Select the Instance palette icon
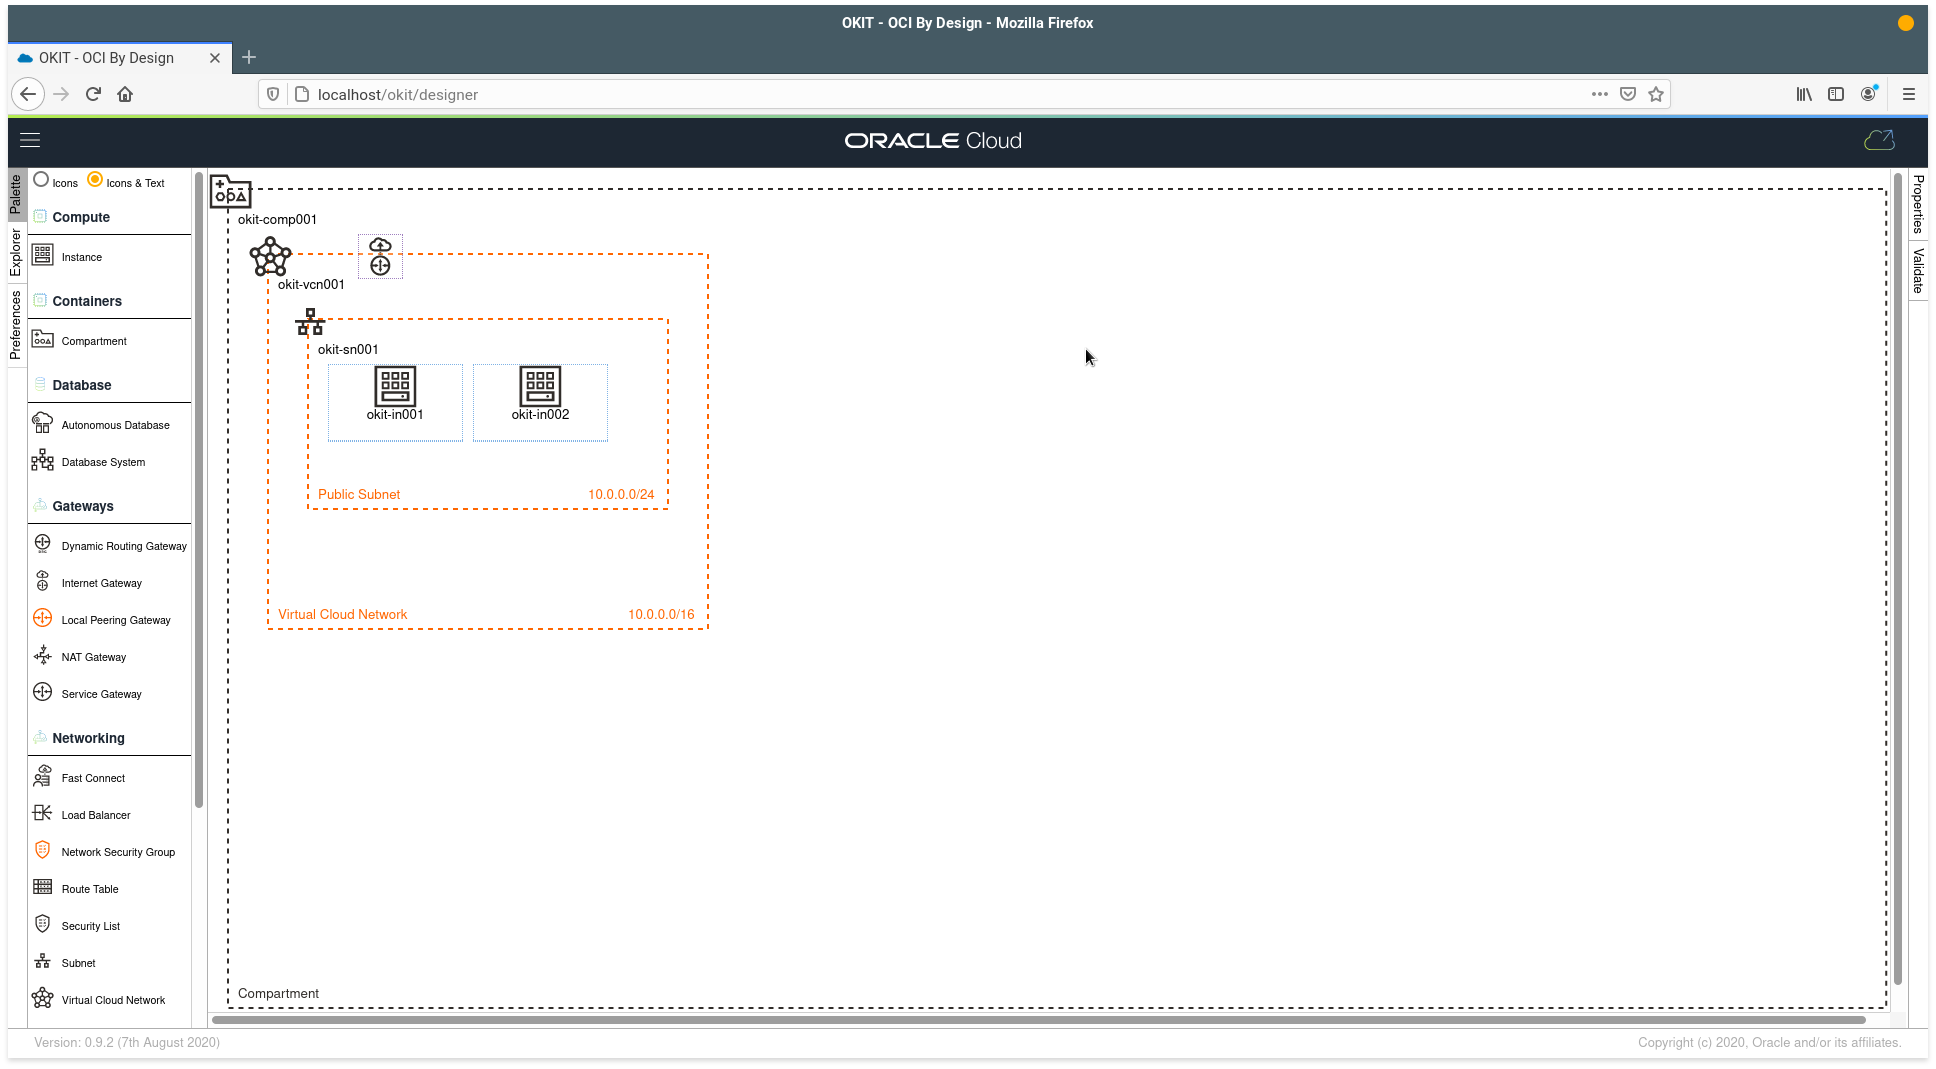1936x1069 pixels. pyautogui.click(x=42, y=256)
